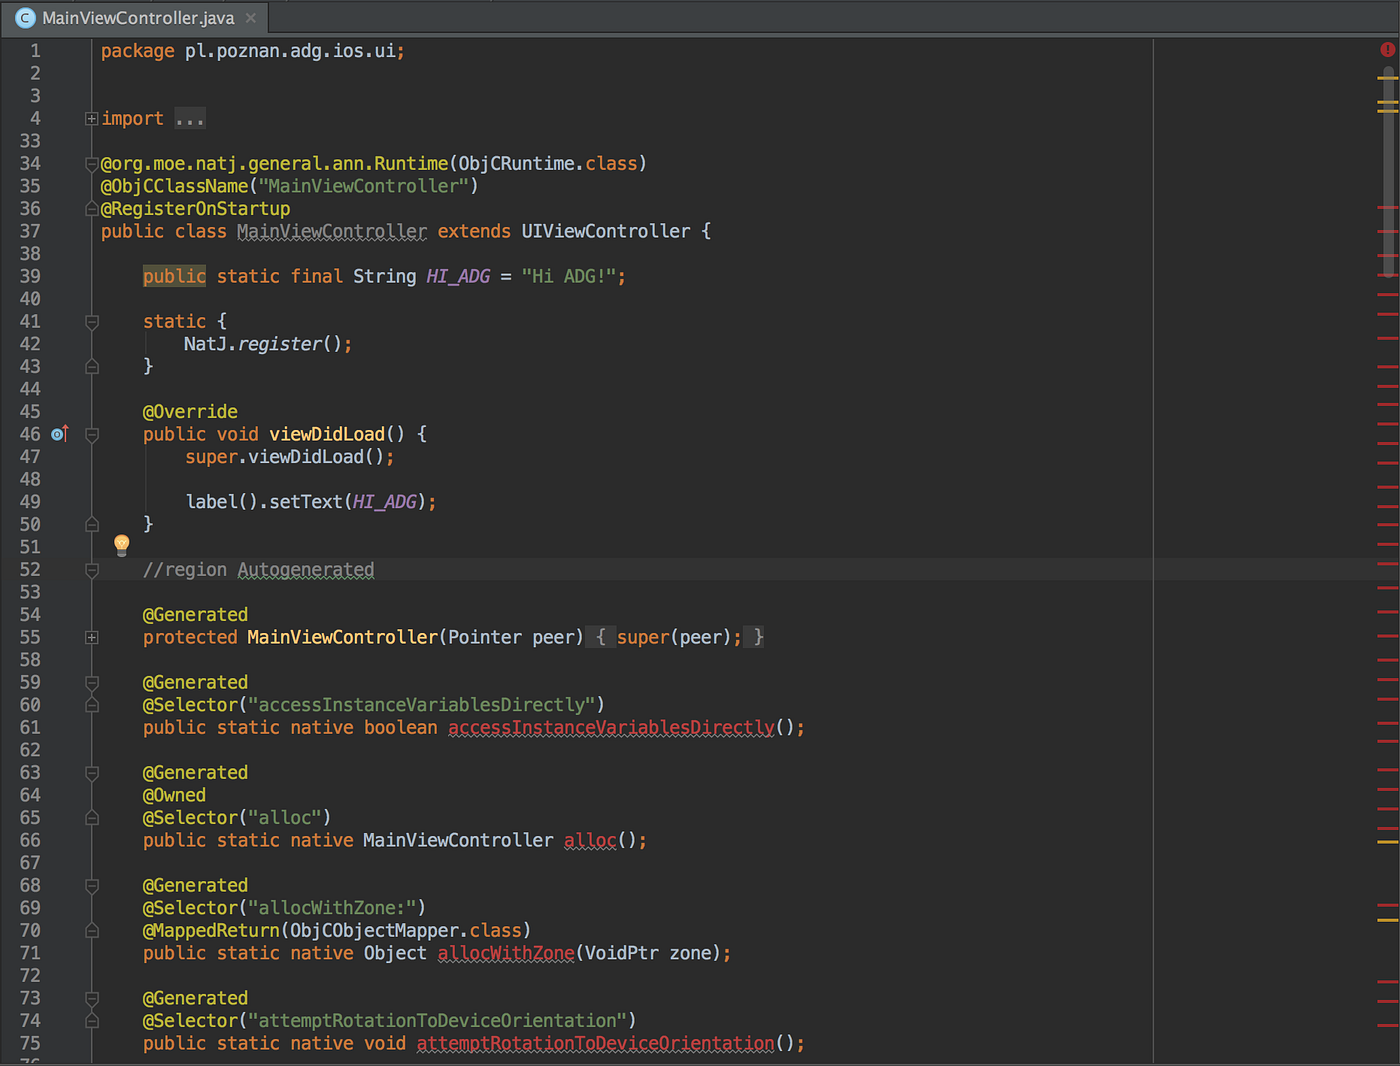This screenshot has height=1066, width=1400.
Task: Click the @Selector("alloc") annotation
Action: pos(237,818)
